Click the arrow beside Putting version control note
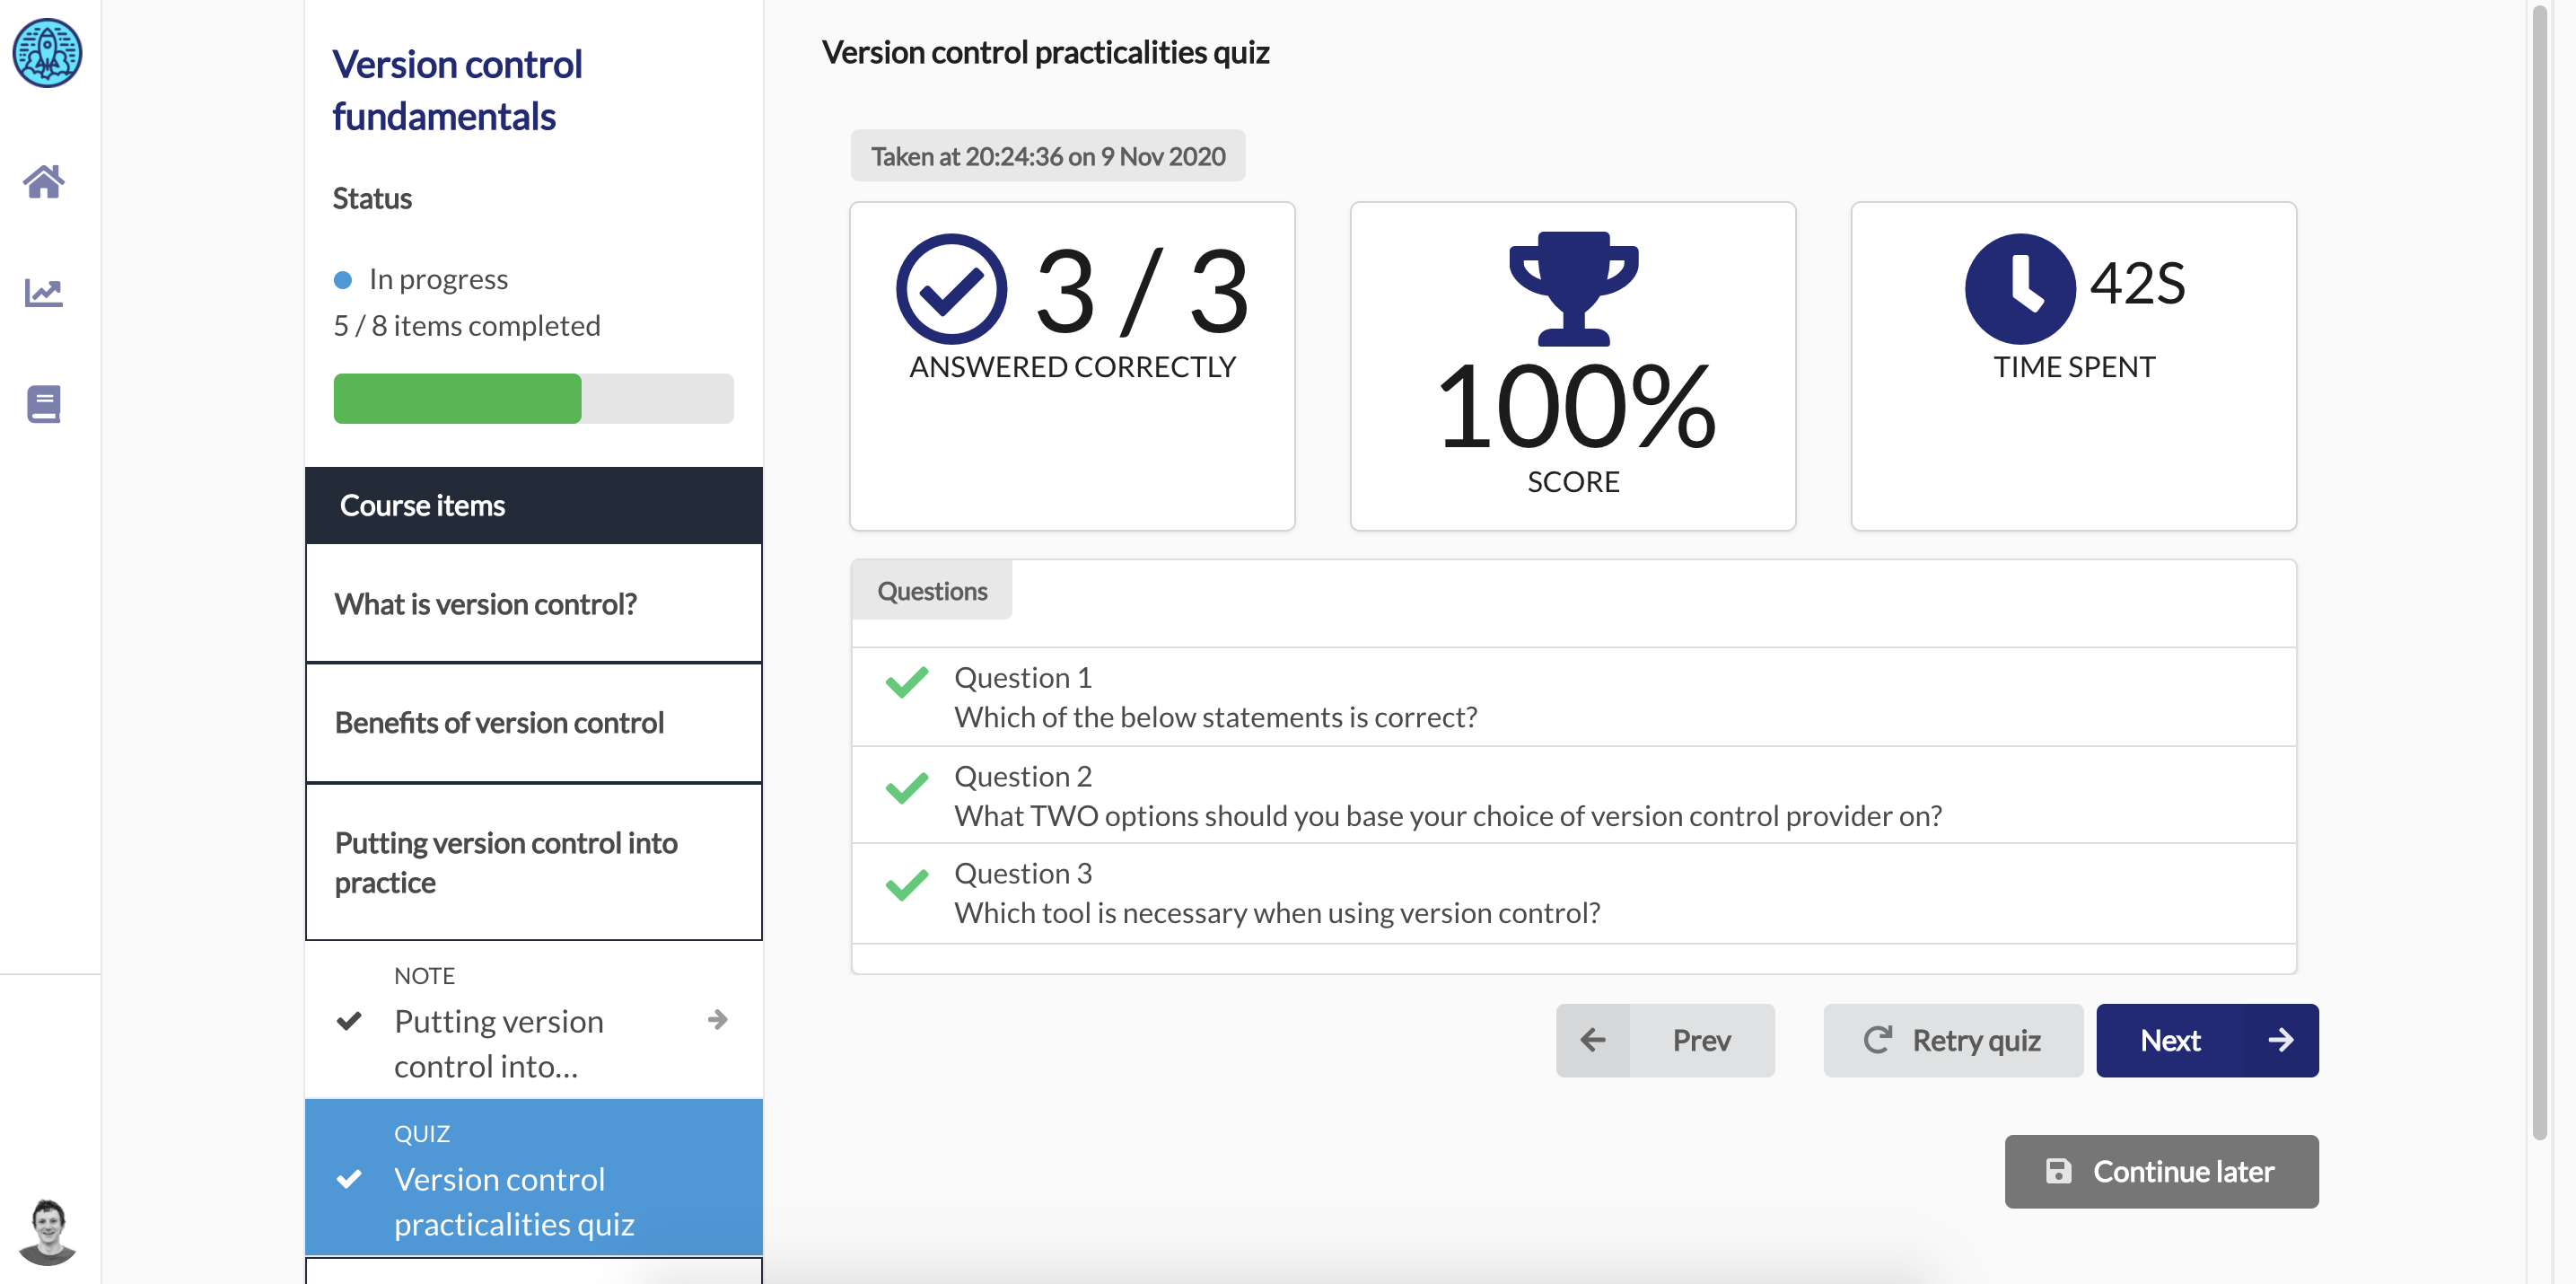Viewport: 2576px width, 1284px height. pos(717,1019)
